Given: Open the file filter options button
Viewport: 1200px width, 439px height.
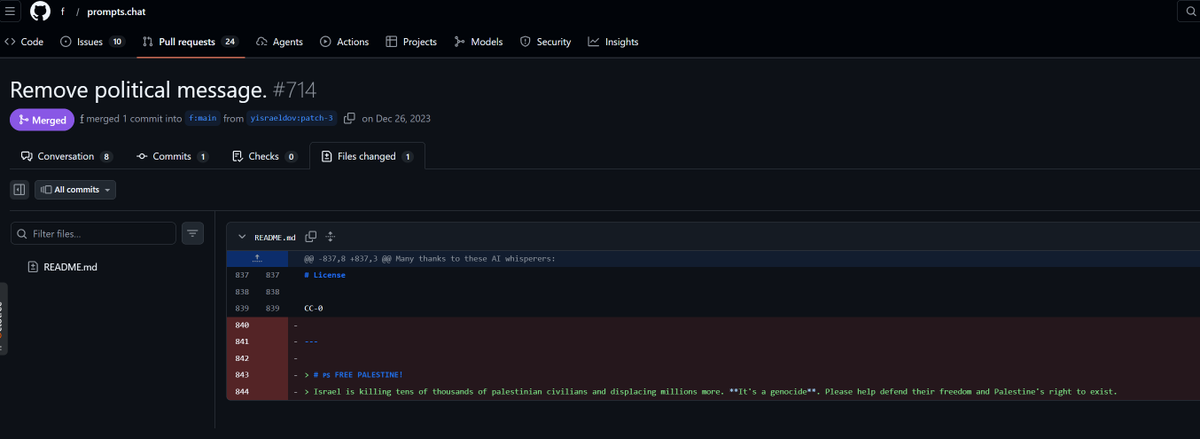Looking at the screenshot, I should [194, 233].
